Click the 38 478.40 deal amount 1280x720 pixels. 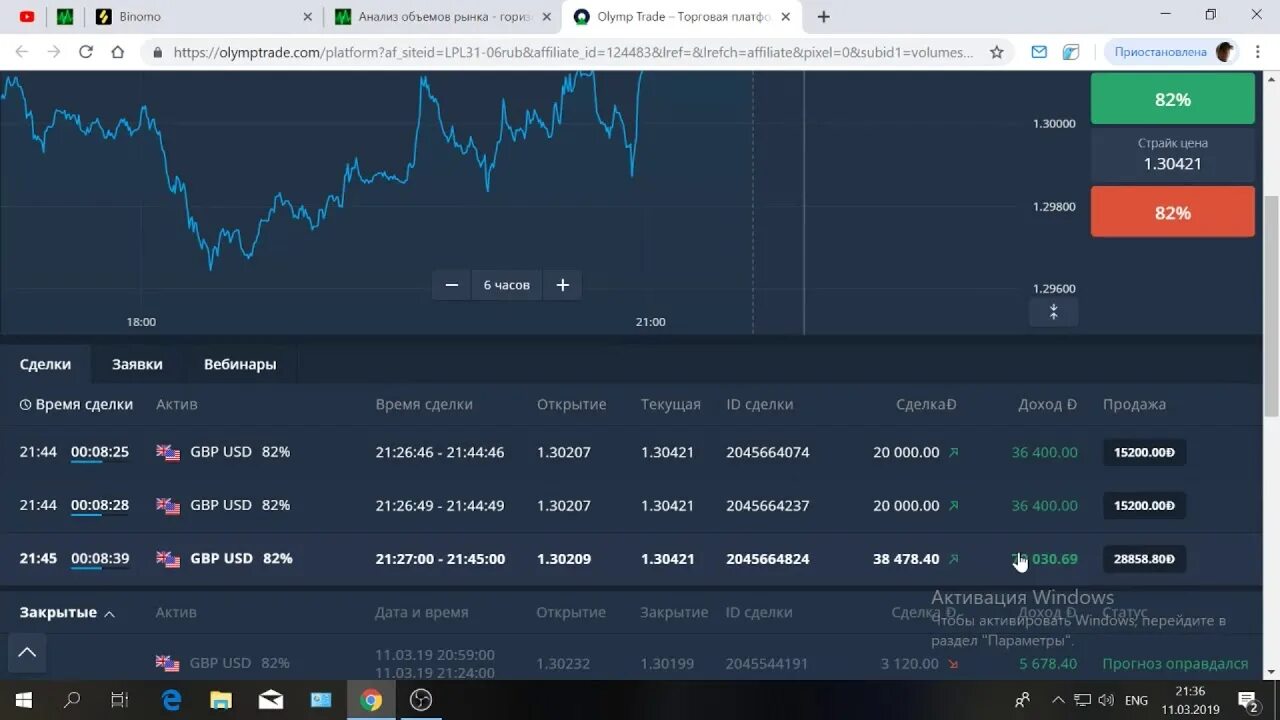(x=906, y=558)
